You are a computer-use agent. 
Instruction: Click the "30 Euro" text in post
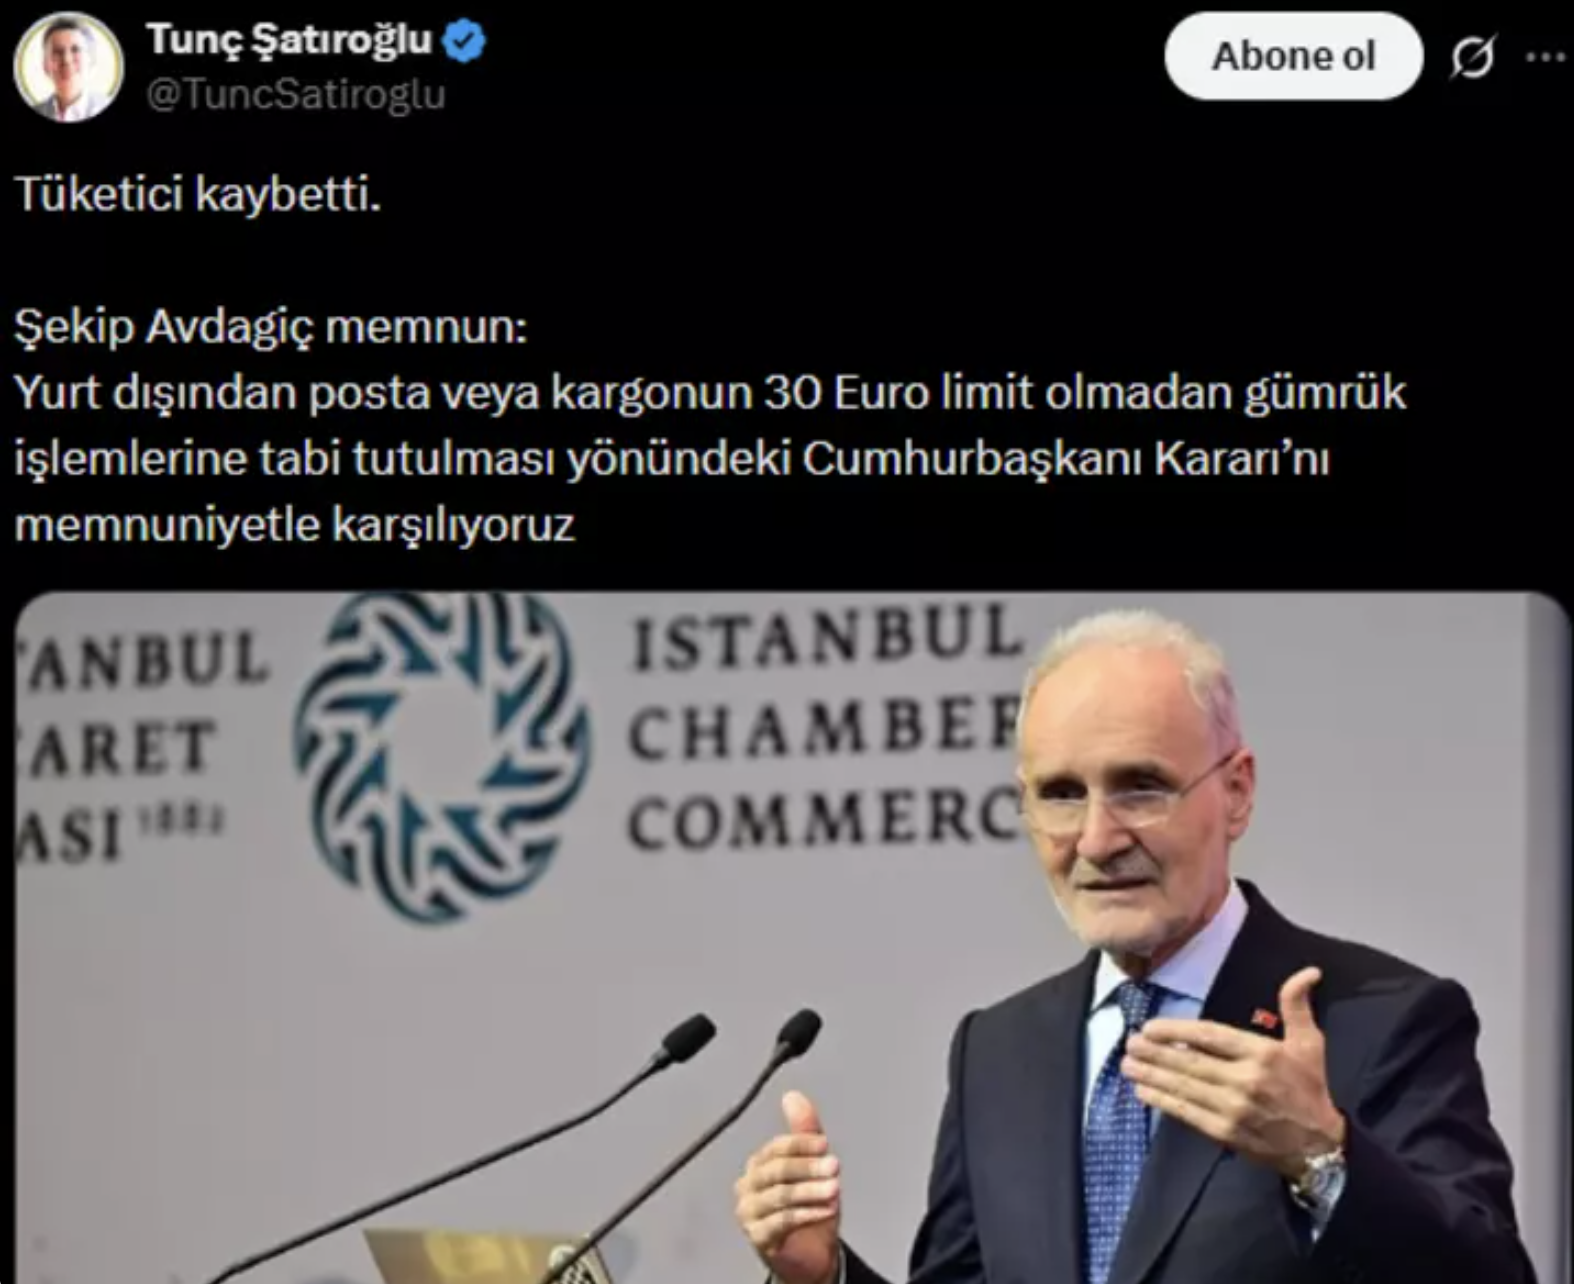848,392
